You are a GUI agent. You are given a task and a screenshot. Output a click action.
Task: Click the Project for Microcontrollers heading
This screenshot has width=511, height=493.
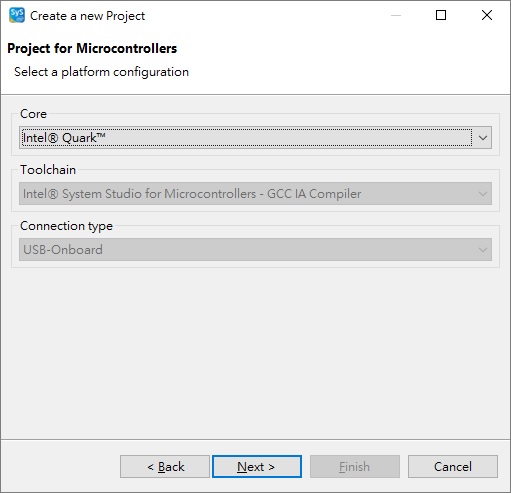tap(92, 48)
